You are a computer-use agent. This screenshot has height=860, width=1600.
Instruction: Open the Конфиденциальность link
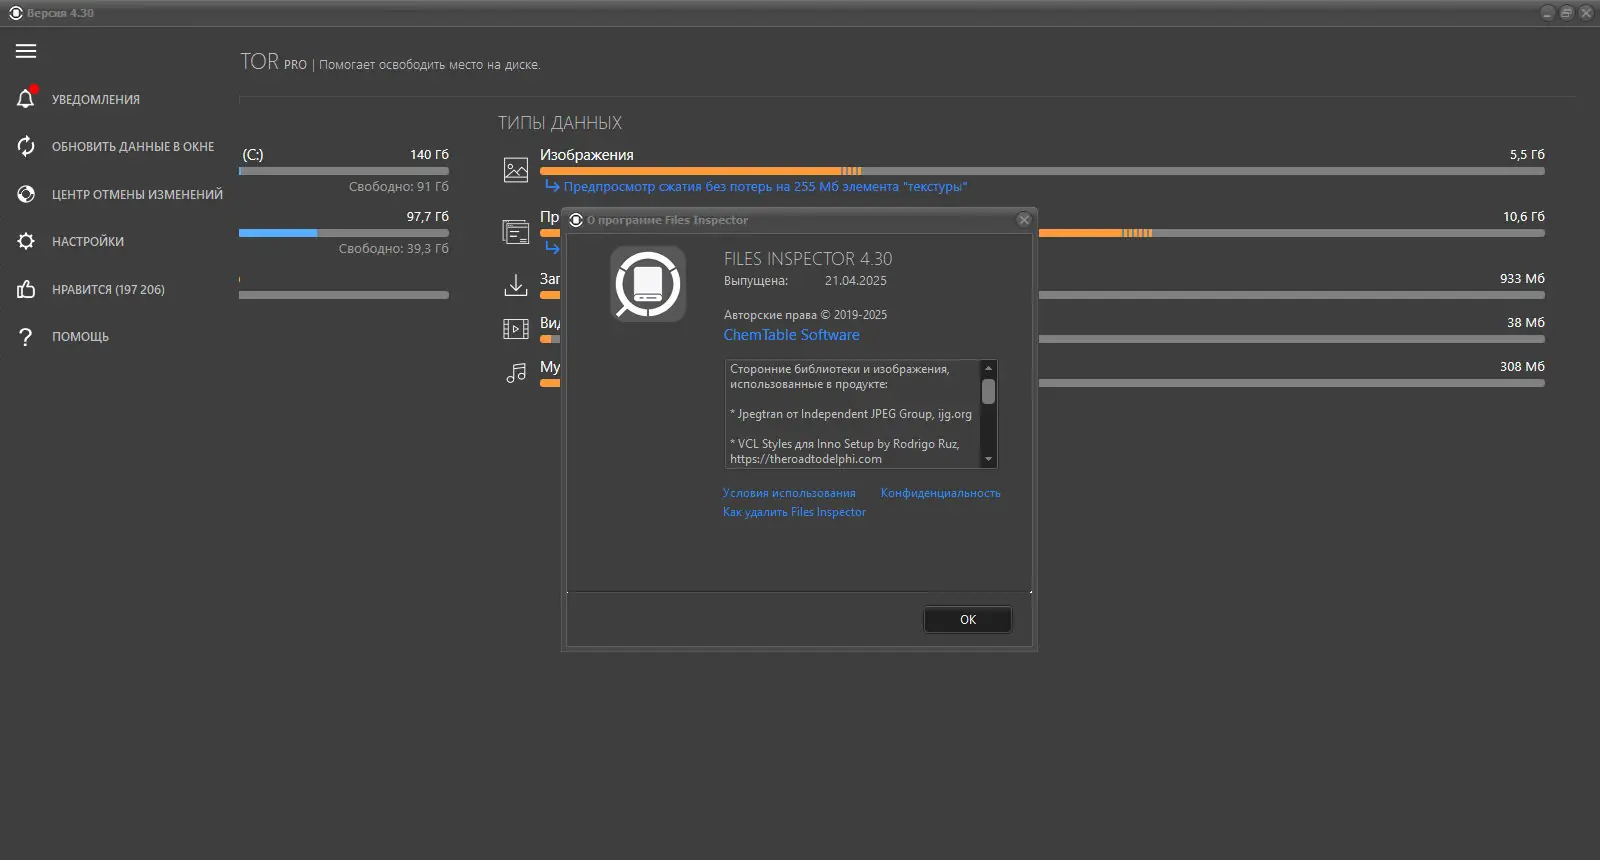point(940,493)
